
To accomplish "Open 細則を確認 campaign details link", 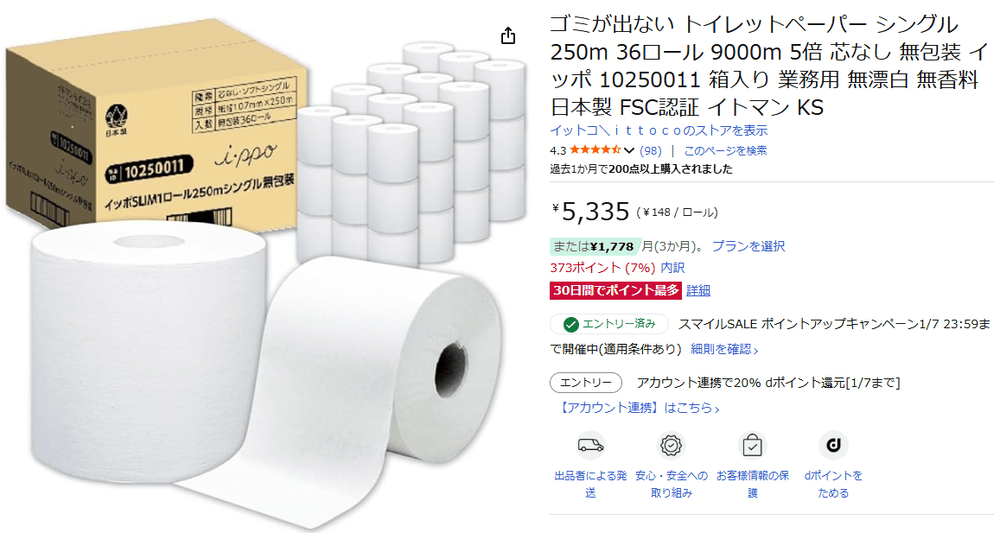I will [724, 349].
